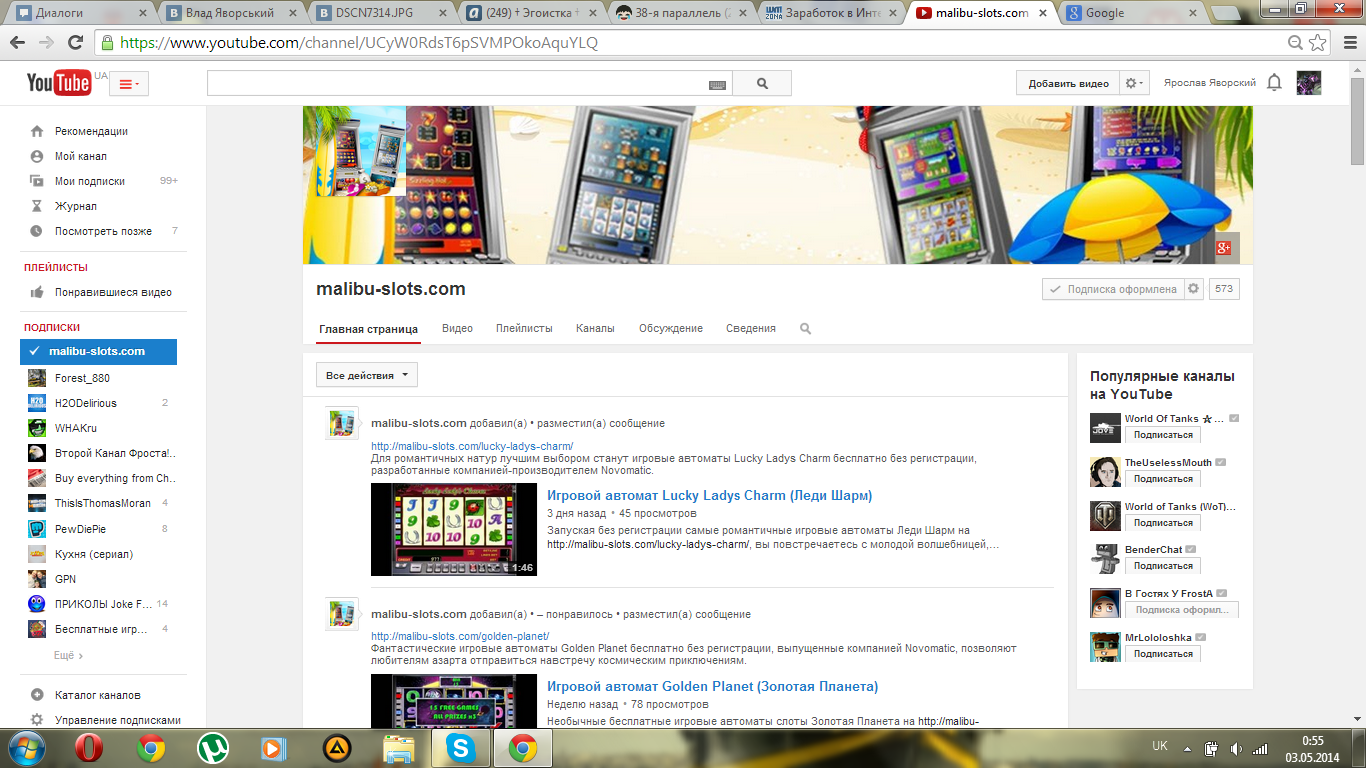
Task: Switch to the Сведения tab
Action: pos(751,328)
